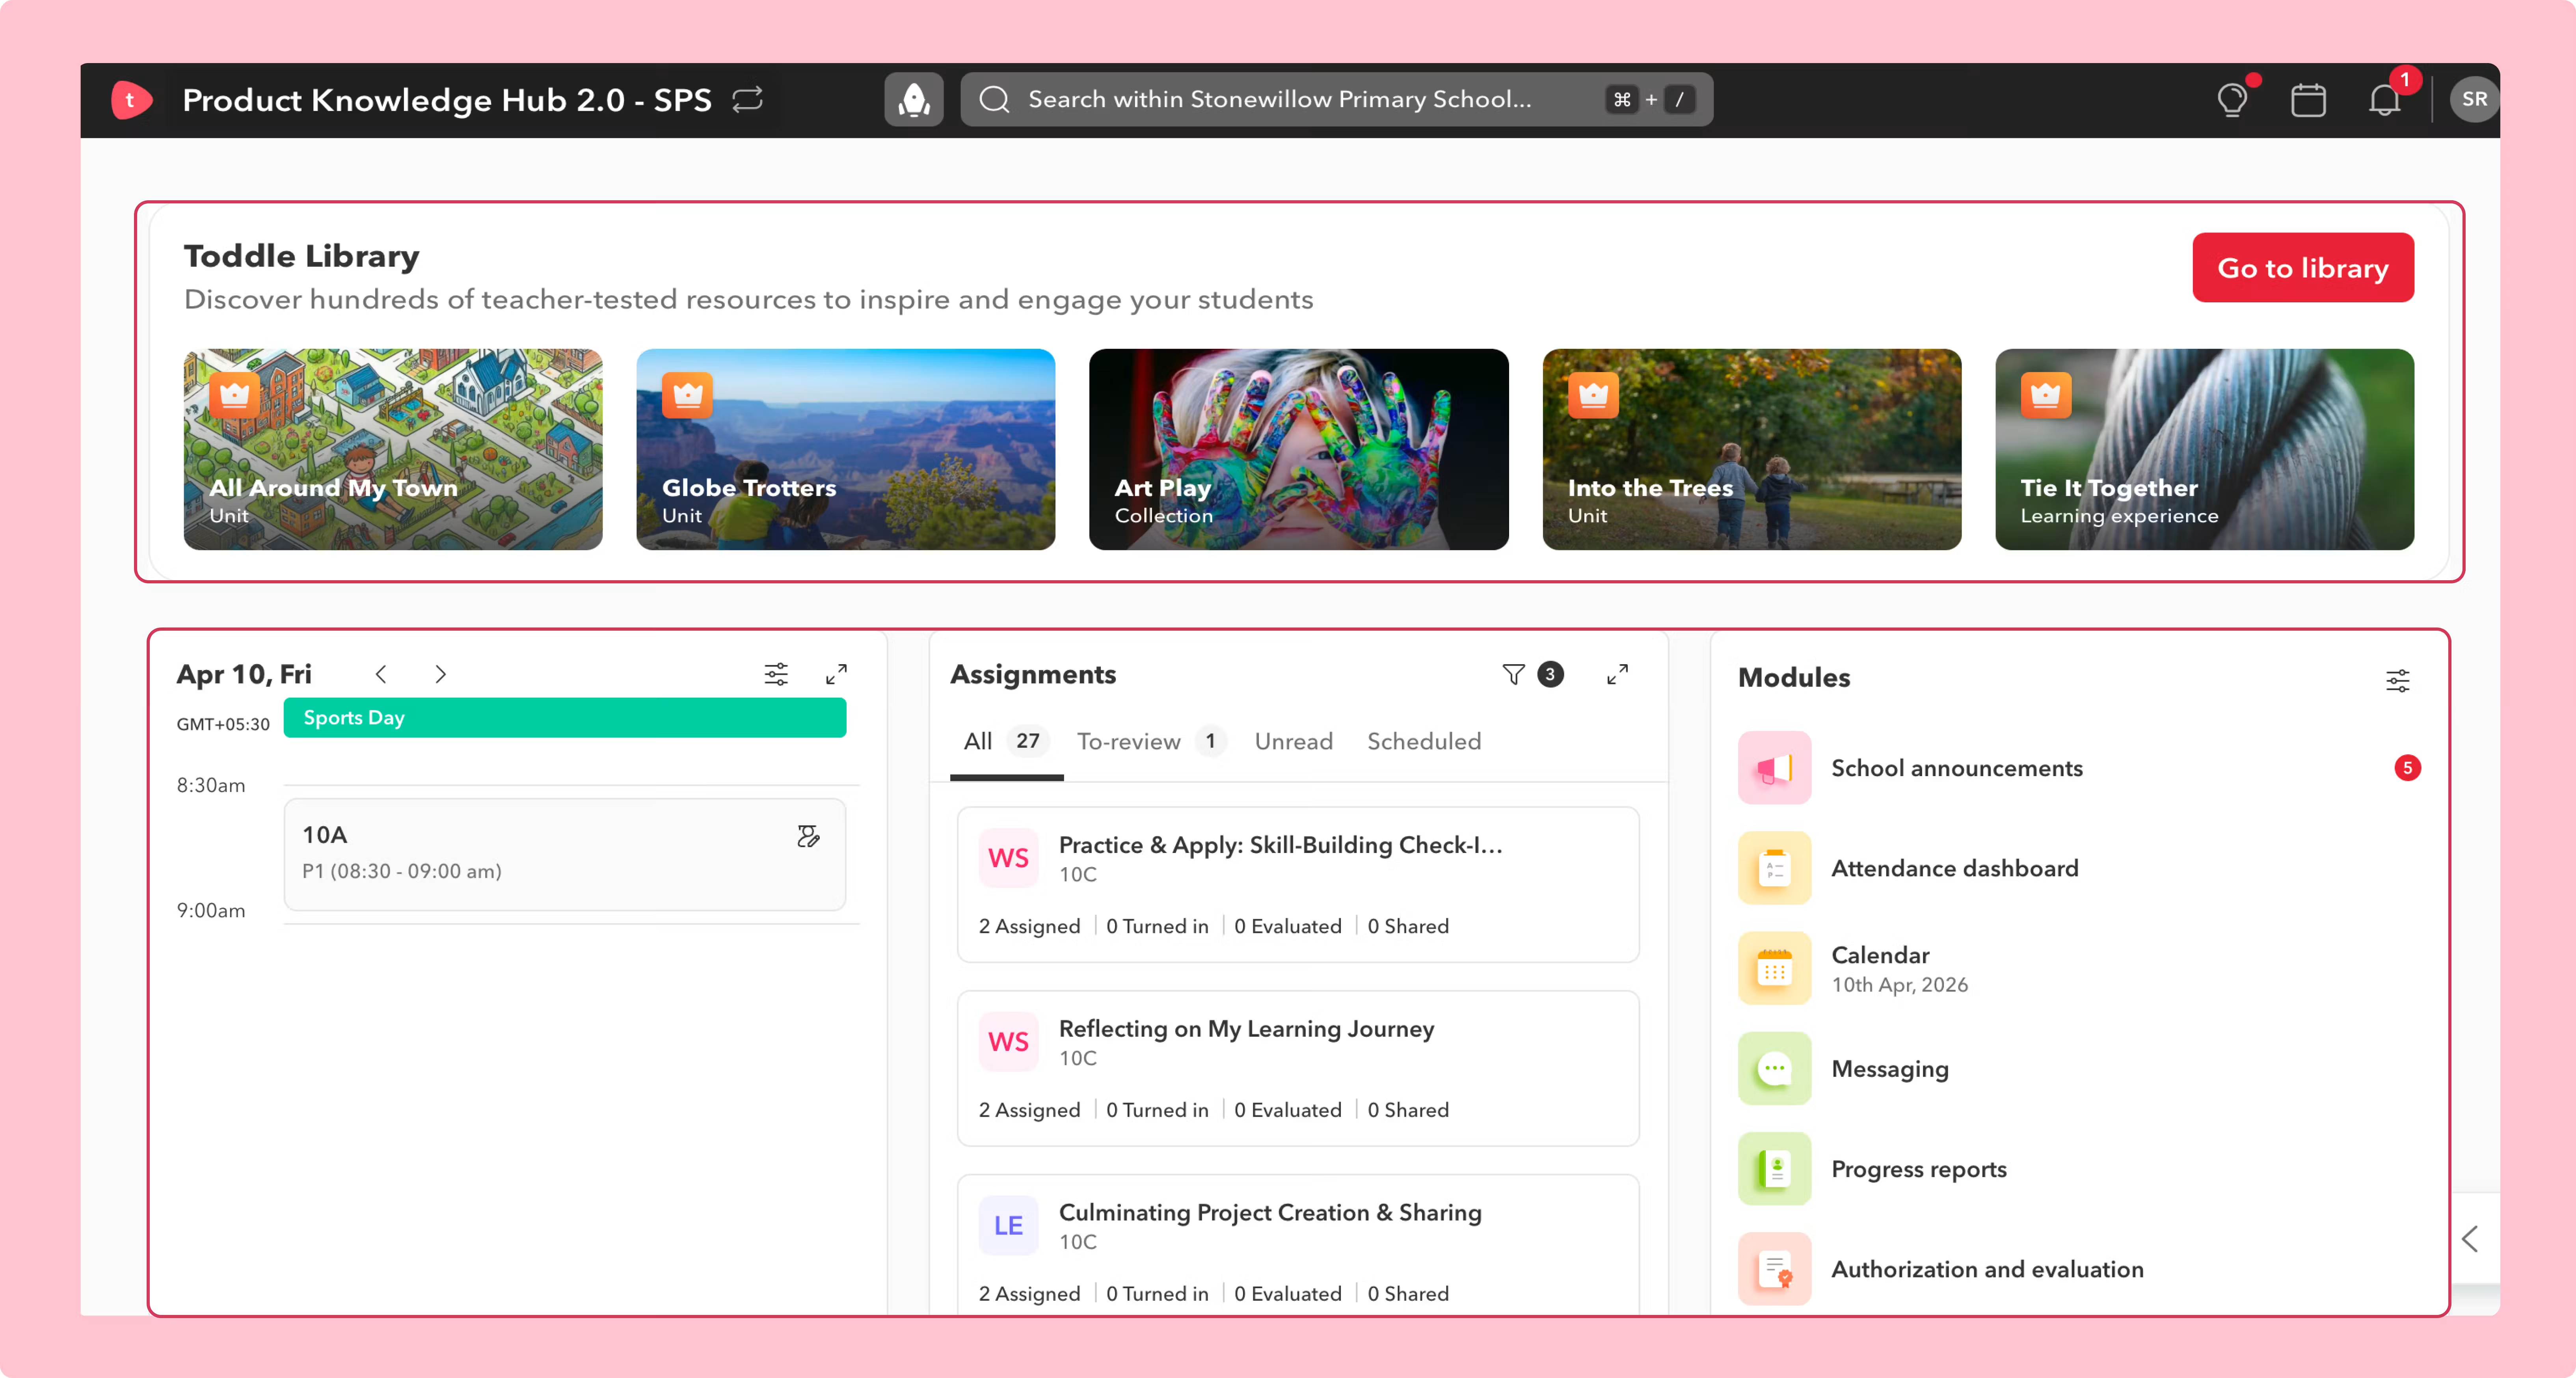Click the edit icon on class 10A

coord(808,836)
